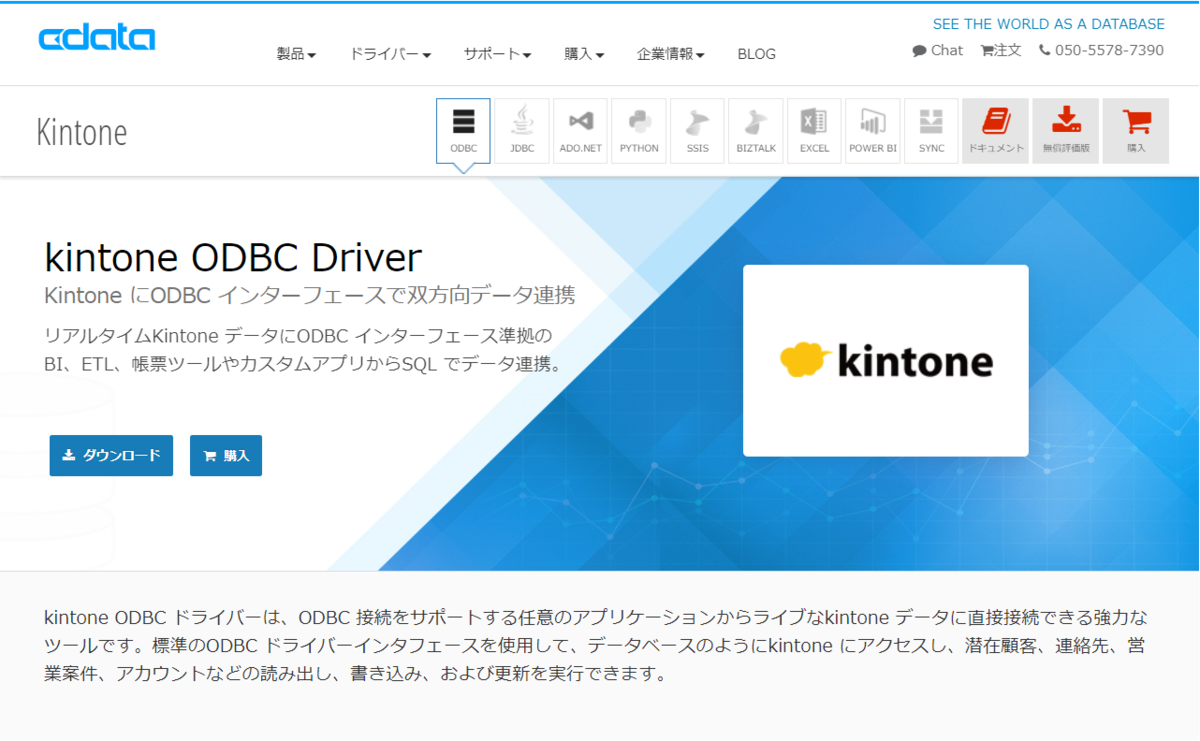This screenshot has height=741, width=1200.
Task: Click the Kintone page title
Action: [82, 132]
